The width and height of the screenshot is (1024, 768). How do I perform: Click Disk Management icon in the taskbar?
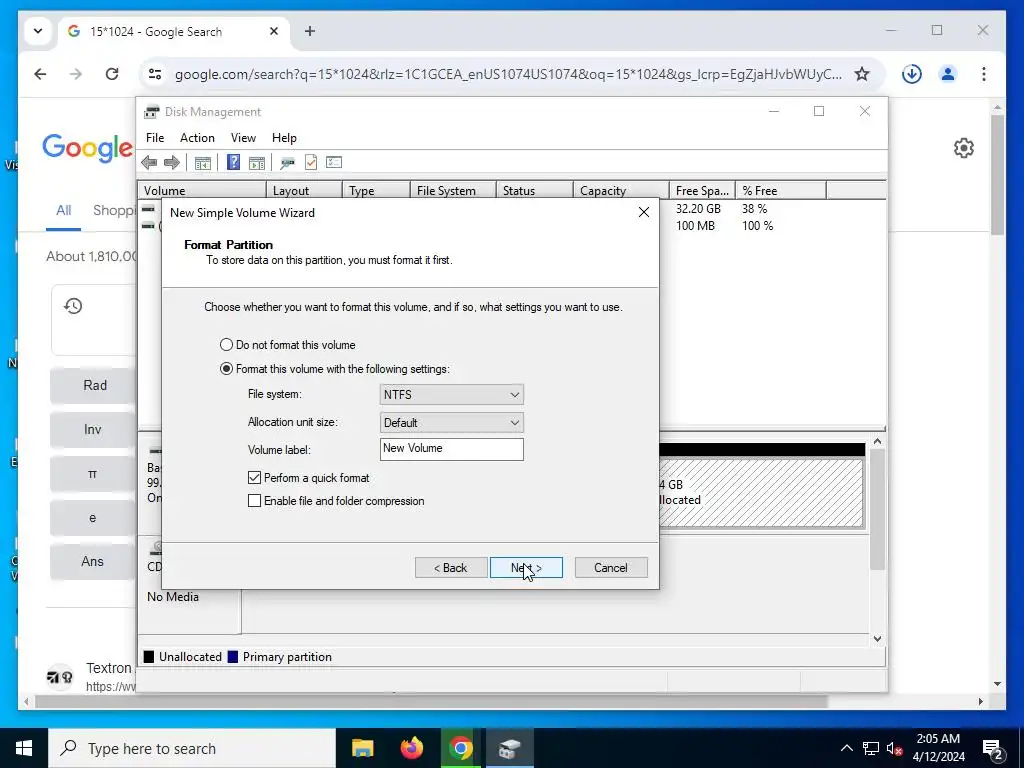tap(509, 748)
